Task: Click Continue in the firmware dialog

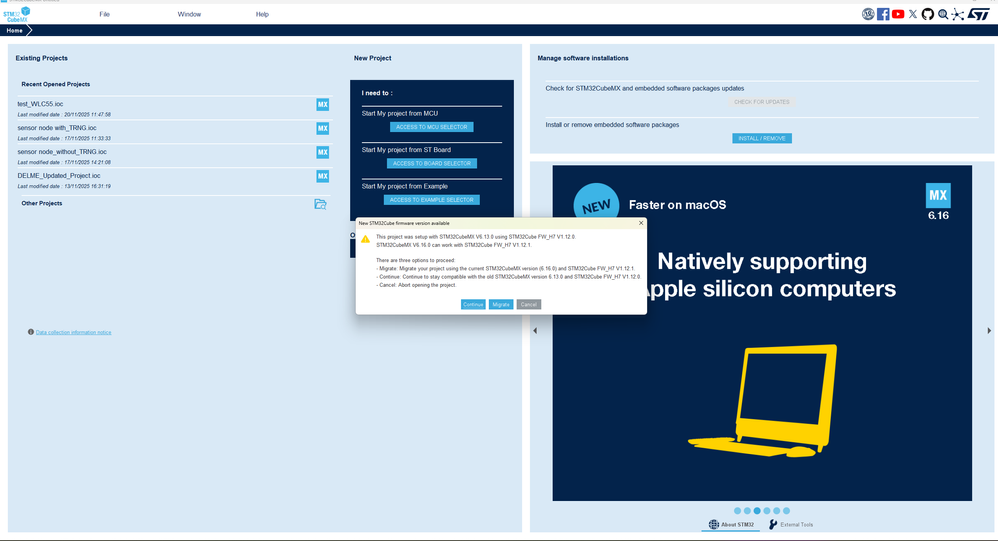Action: 473,305
